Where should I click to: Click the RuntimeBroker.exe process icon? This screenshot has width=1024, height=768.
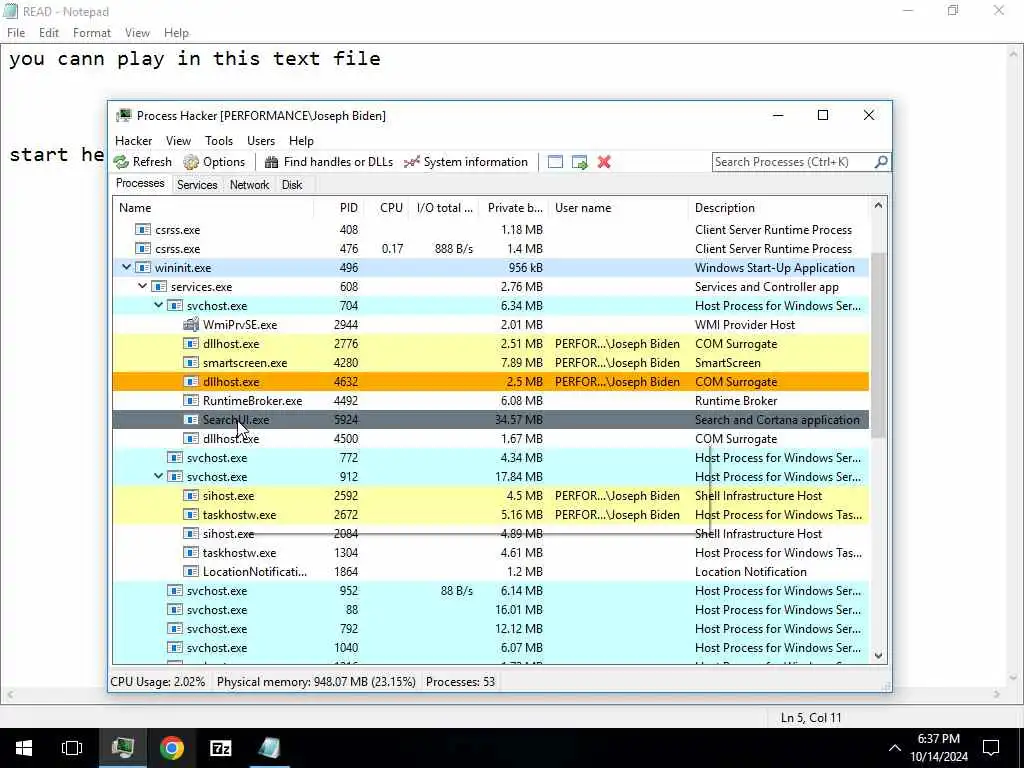coord(191,400)
